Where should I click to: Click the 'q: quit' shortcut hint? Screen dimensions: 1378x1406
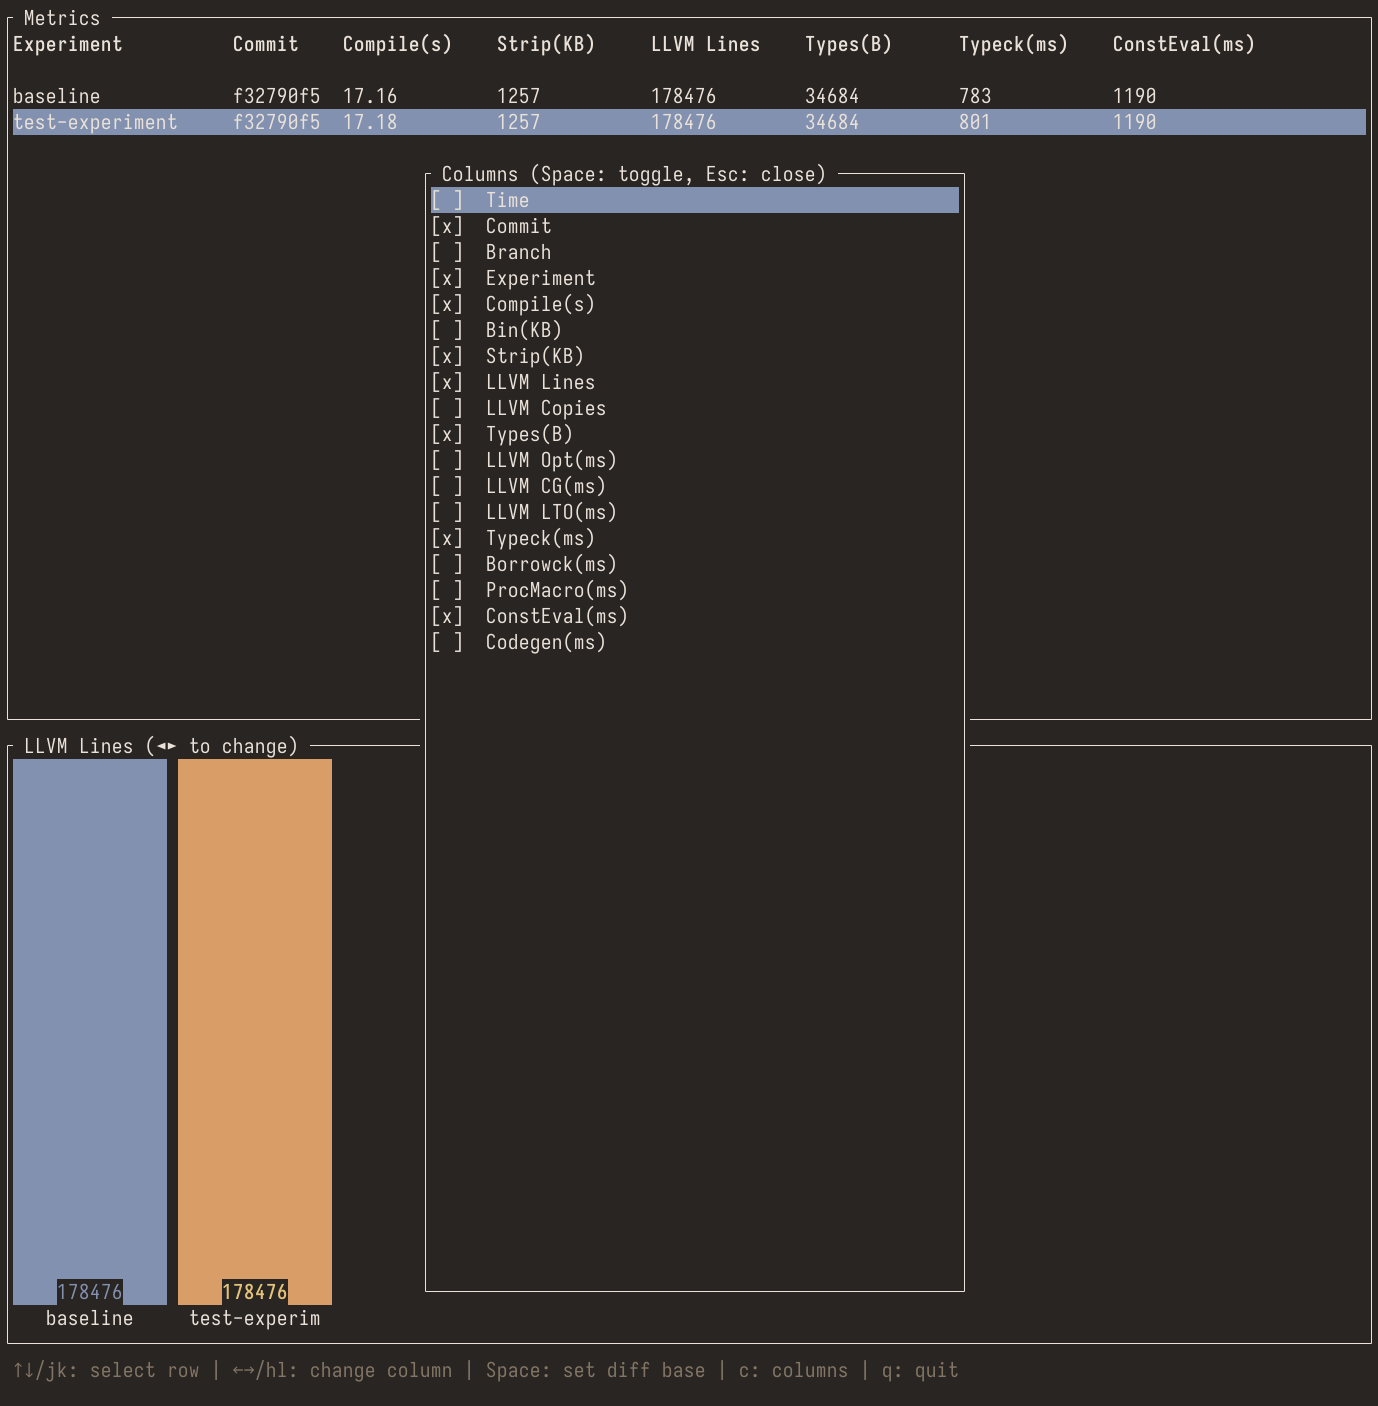919,1370
